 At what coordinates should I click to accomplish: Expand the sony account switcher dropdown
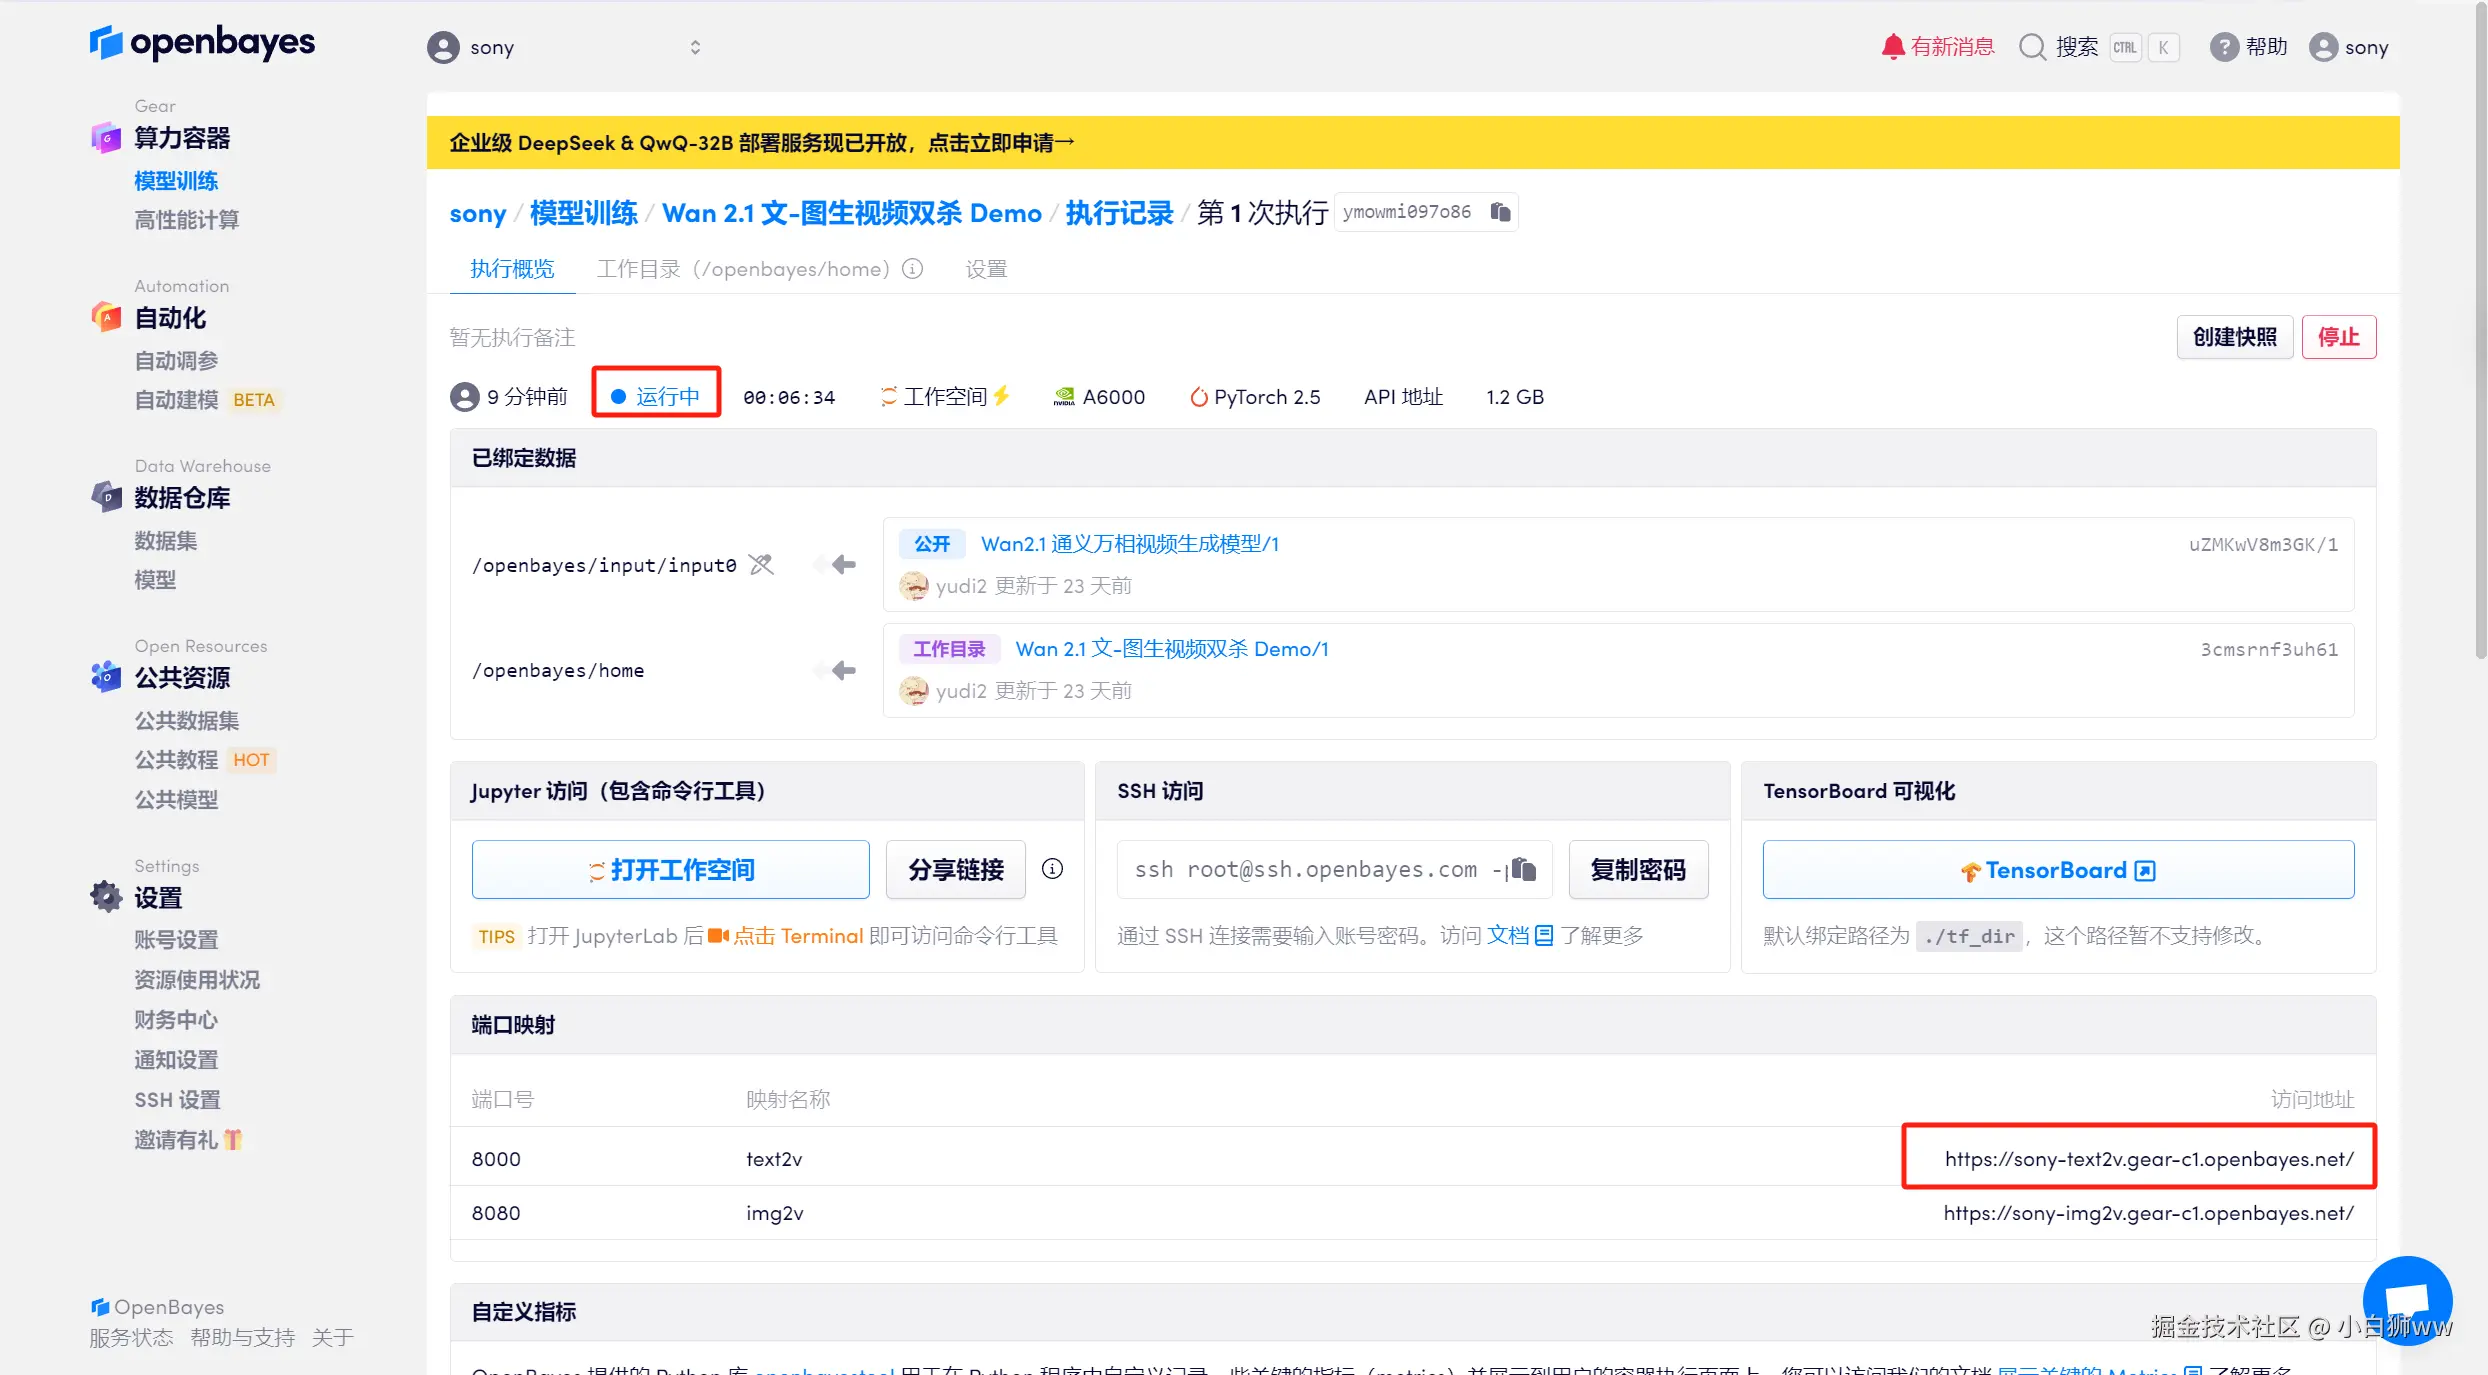point(694,47)
